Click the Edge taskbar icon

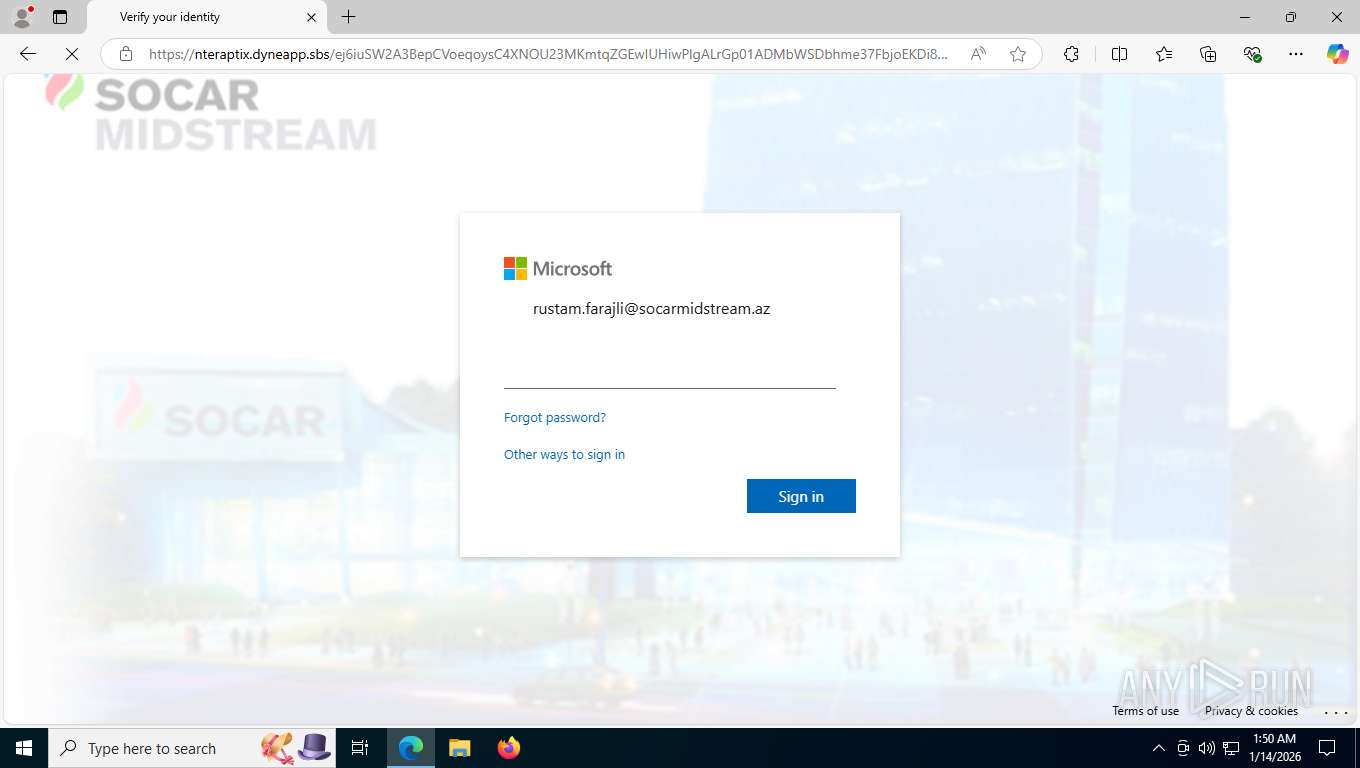tap(411, 748)
